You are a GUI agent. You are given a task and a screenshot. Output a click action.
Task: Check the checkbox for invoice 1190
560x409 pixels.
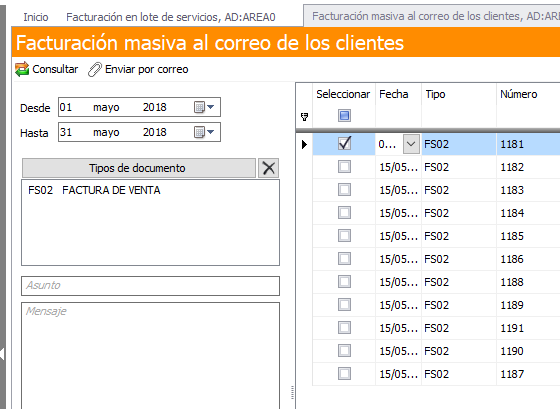coord(344,351)
